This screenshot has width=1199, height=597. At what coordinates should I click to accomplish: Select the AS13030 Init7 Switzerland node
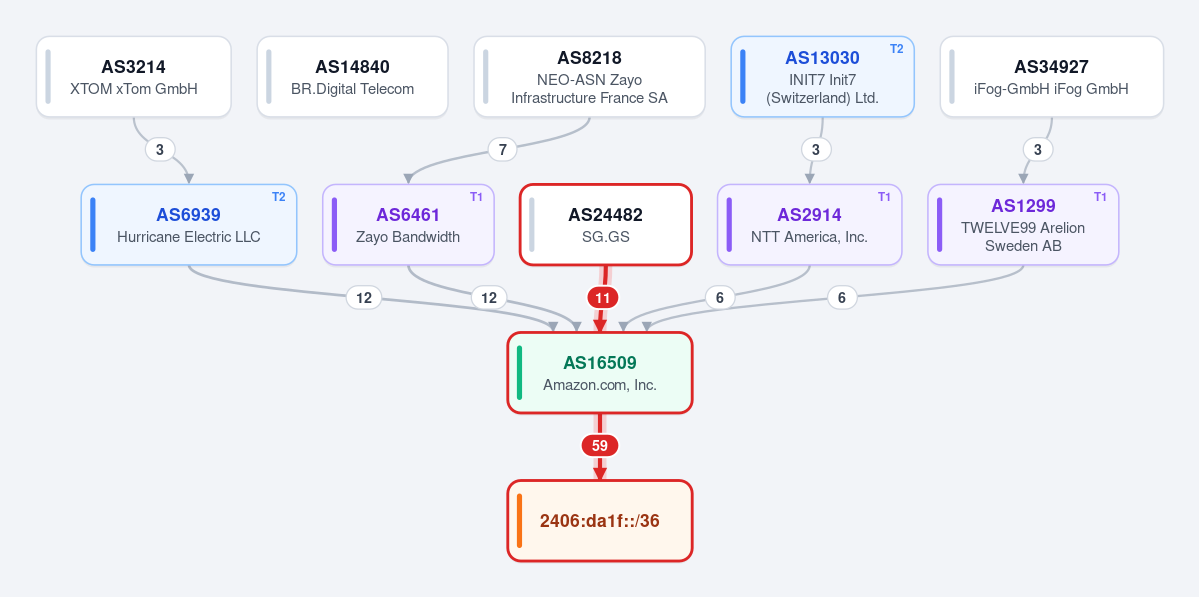tap(823, 77)
